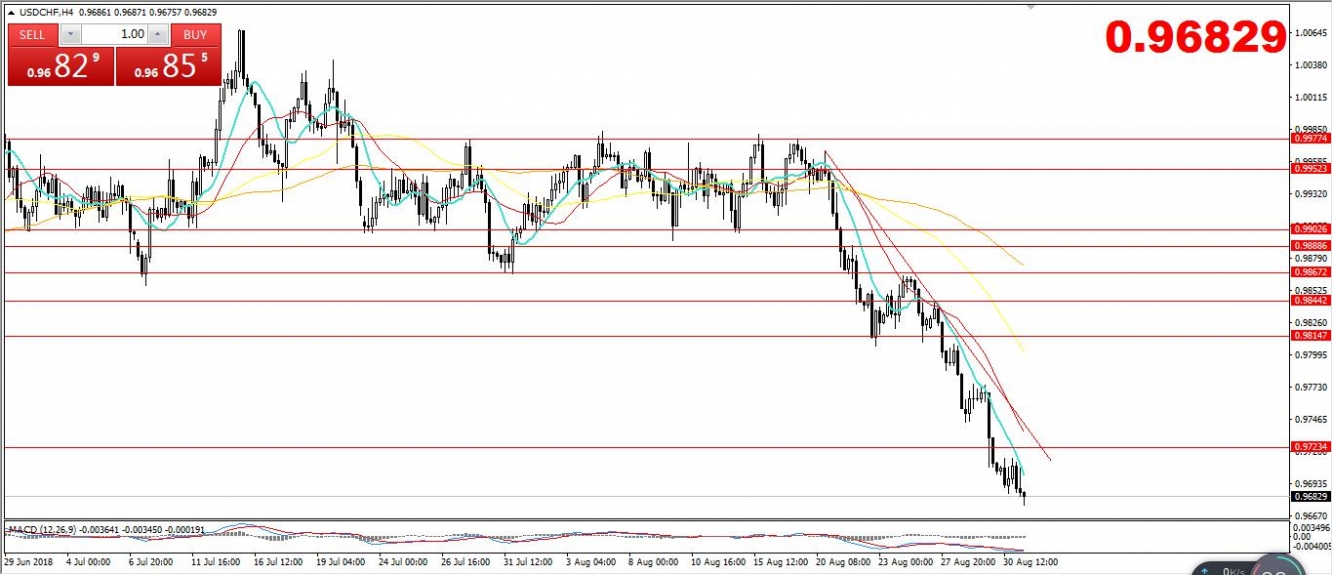Click the current price 0.96829 axis tag
This screenshot has height=575, width=1332.
point(1310,496)
